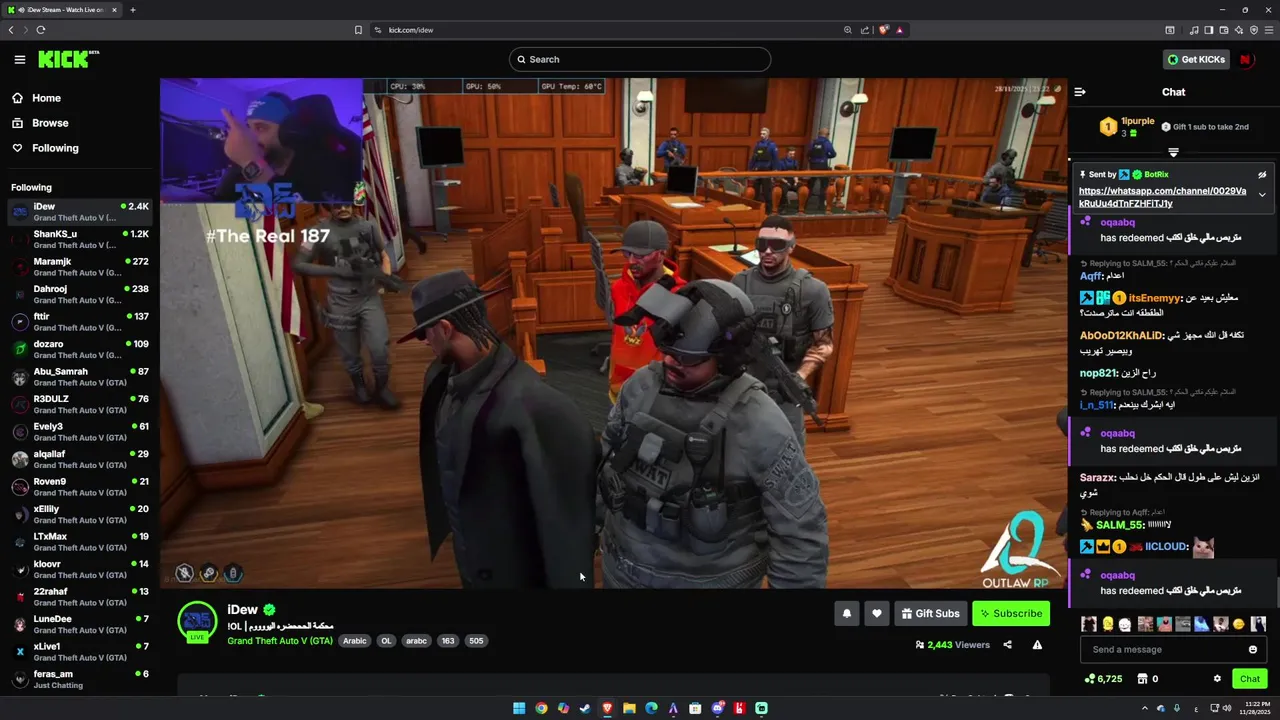Open alqallaf channel in Following list
The width and height of the screenshot is (1280, 720).
point(78,459)
